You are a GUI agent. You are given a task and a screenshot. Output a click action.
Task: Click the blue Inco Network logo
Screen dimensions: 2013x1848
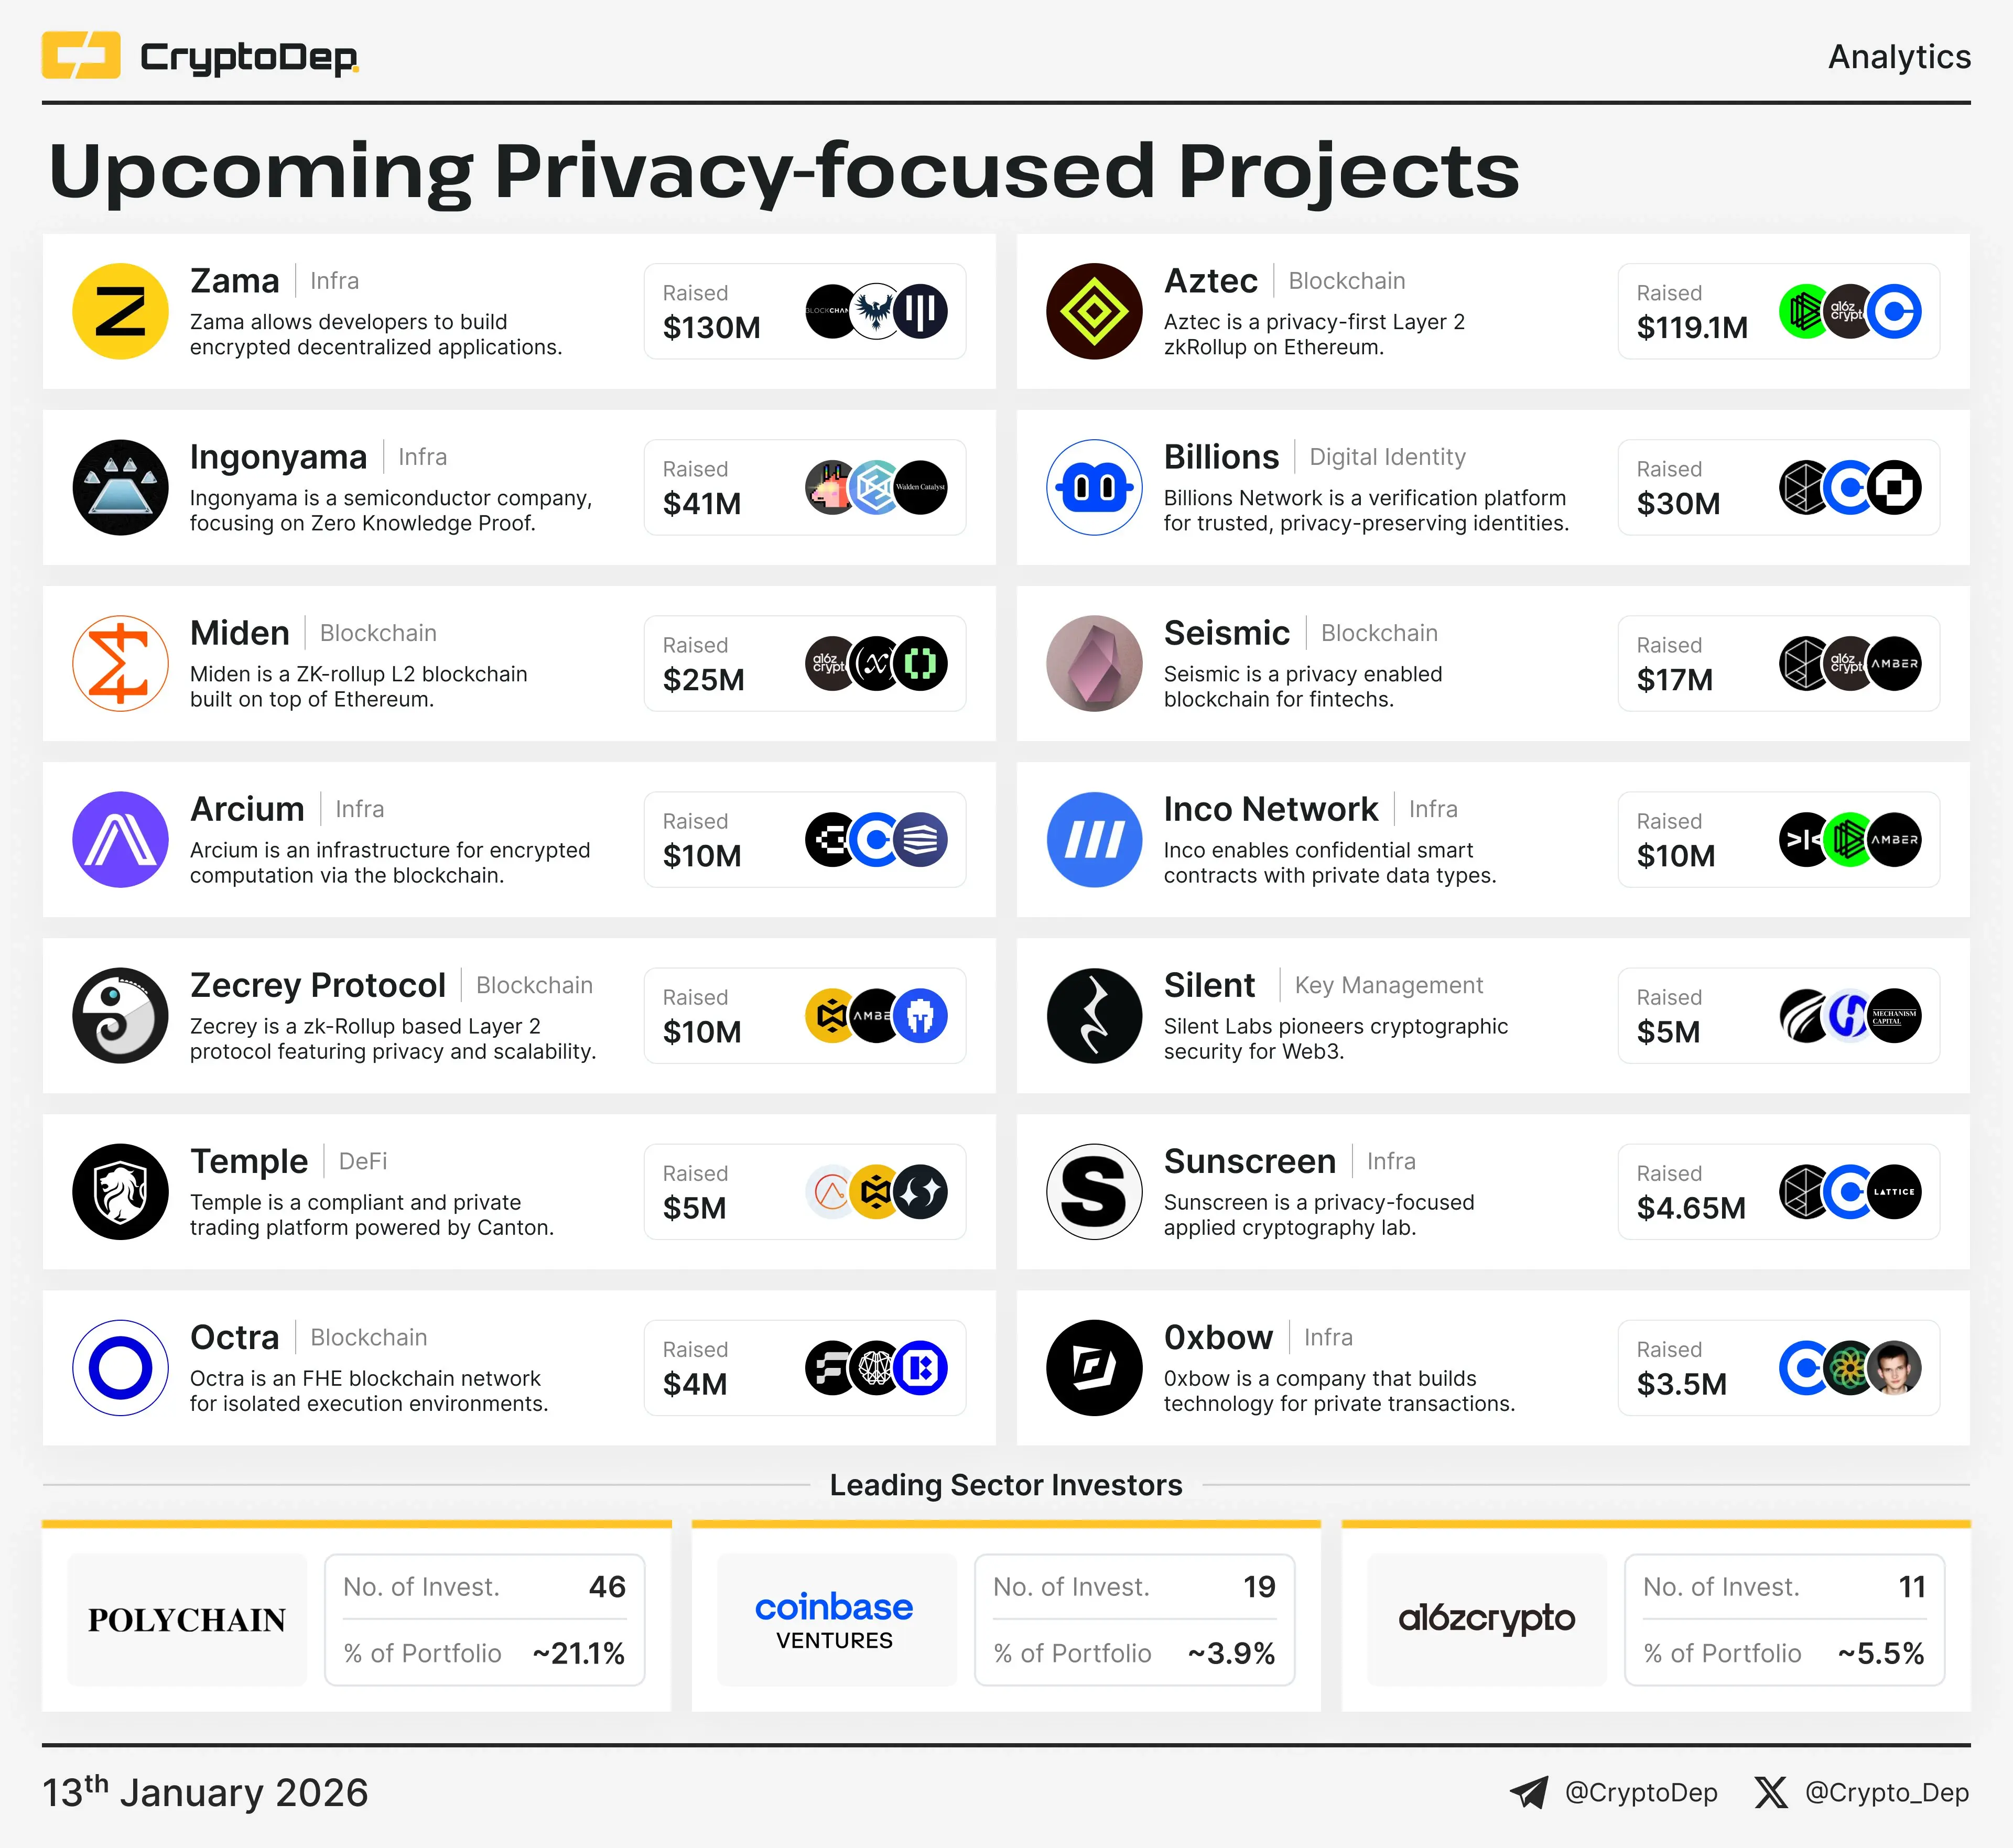tap(1094, 839)
